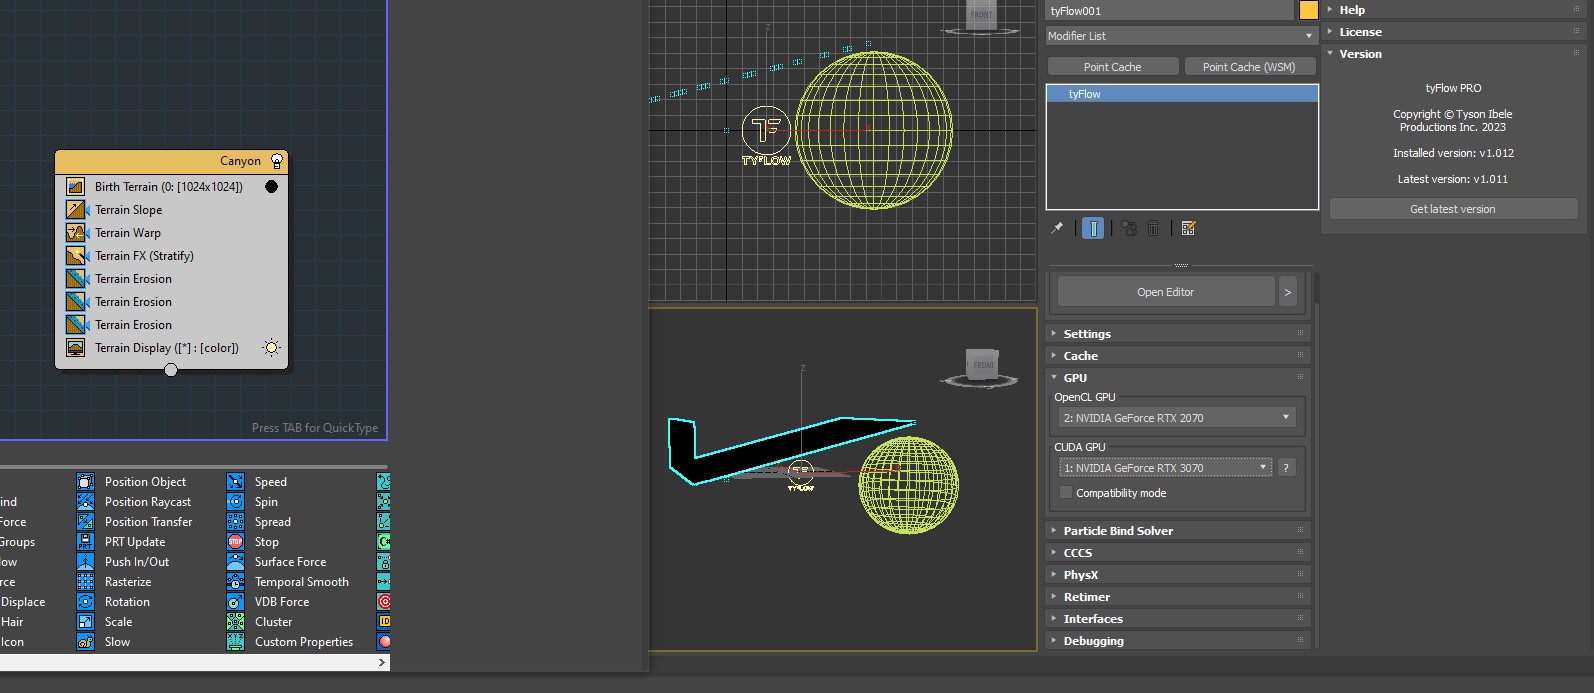Click the Terrain Display operator icon

[x=76, y=348]
